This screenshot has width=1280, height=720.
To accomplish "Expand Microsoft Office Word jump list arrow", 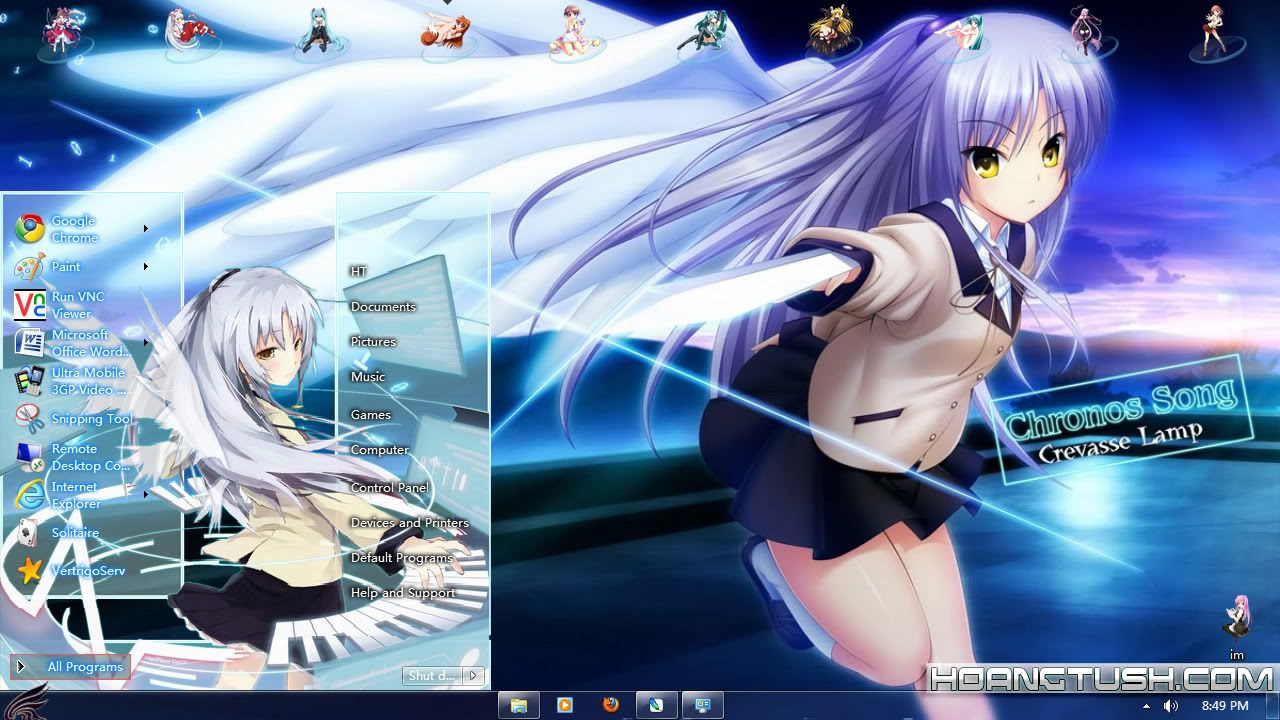I will click(145, 343).
